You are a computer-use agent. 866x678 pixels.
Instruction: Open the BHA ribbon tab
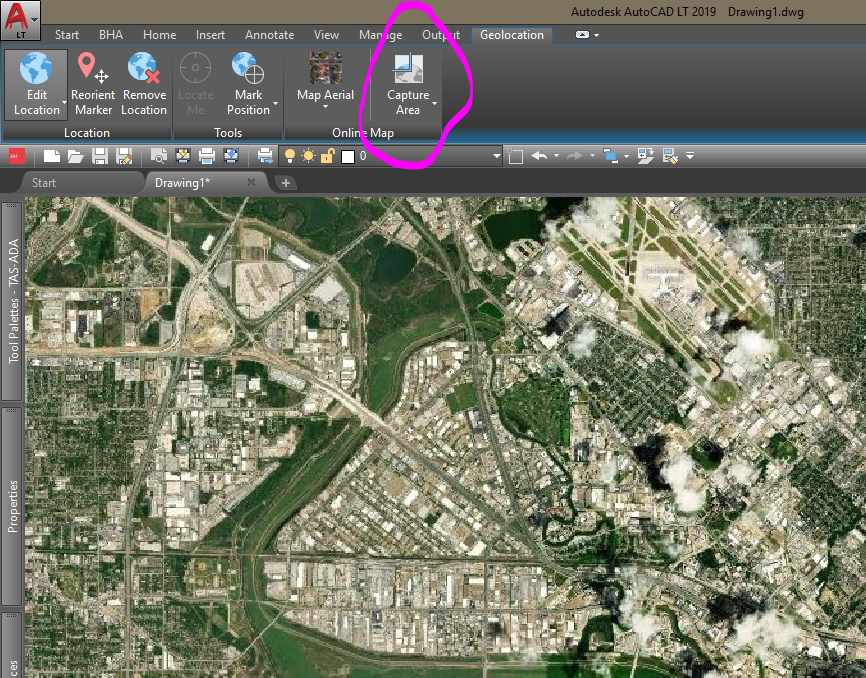(x=111, y=35)
